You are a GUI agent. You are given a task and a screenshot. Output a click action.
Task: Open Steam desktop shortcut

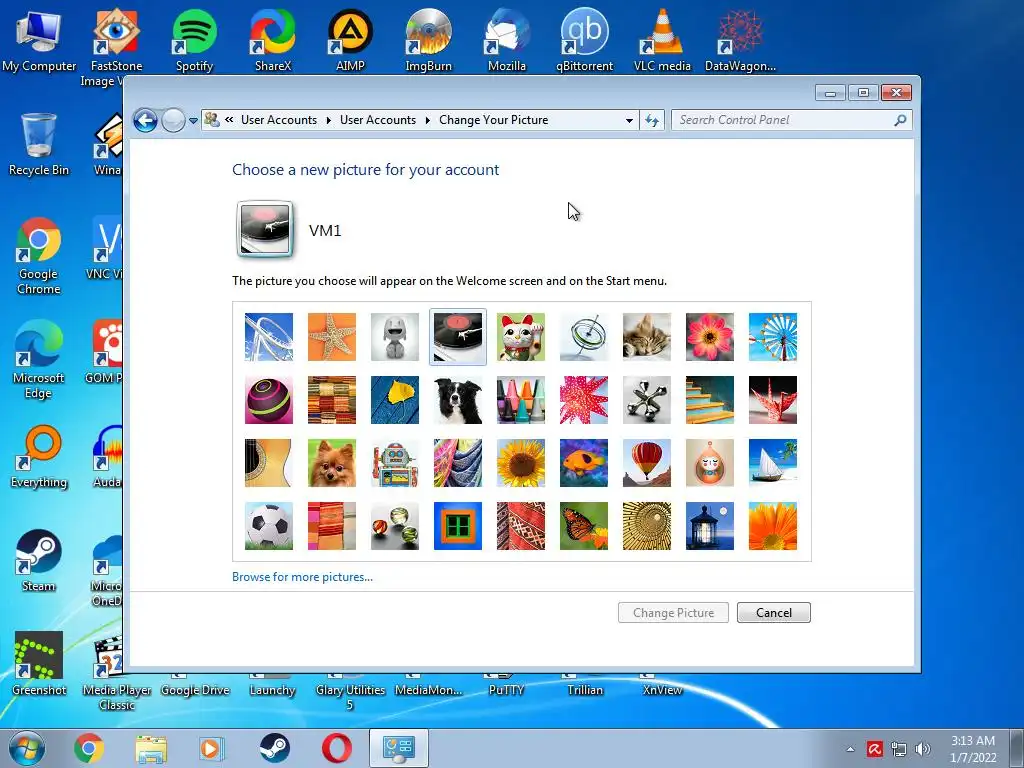click(x=39, y=560)
